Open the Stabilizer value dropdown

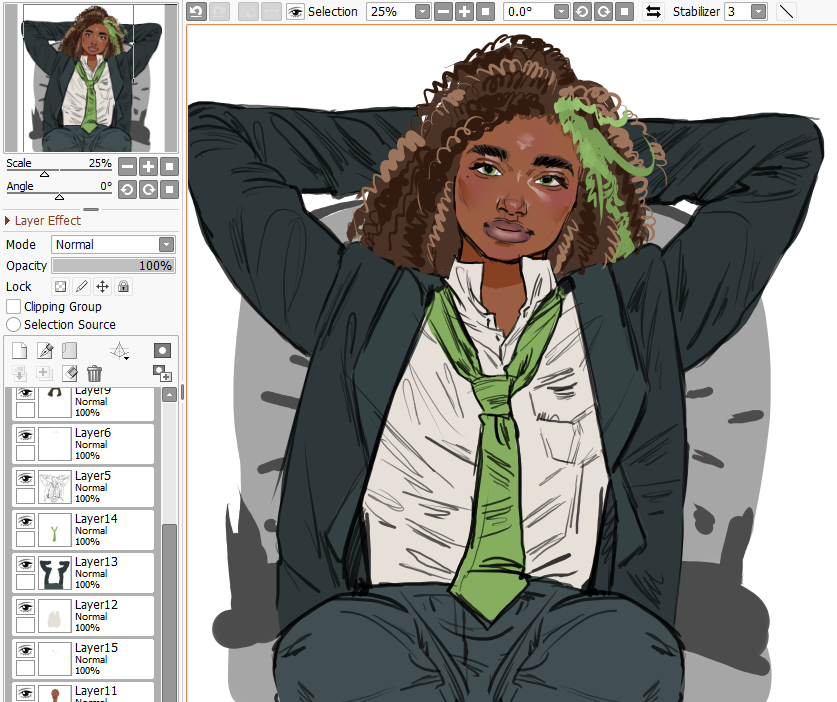(758, 12)
